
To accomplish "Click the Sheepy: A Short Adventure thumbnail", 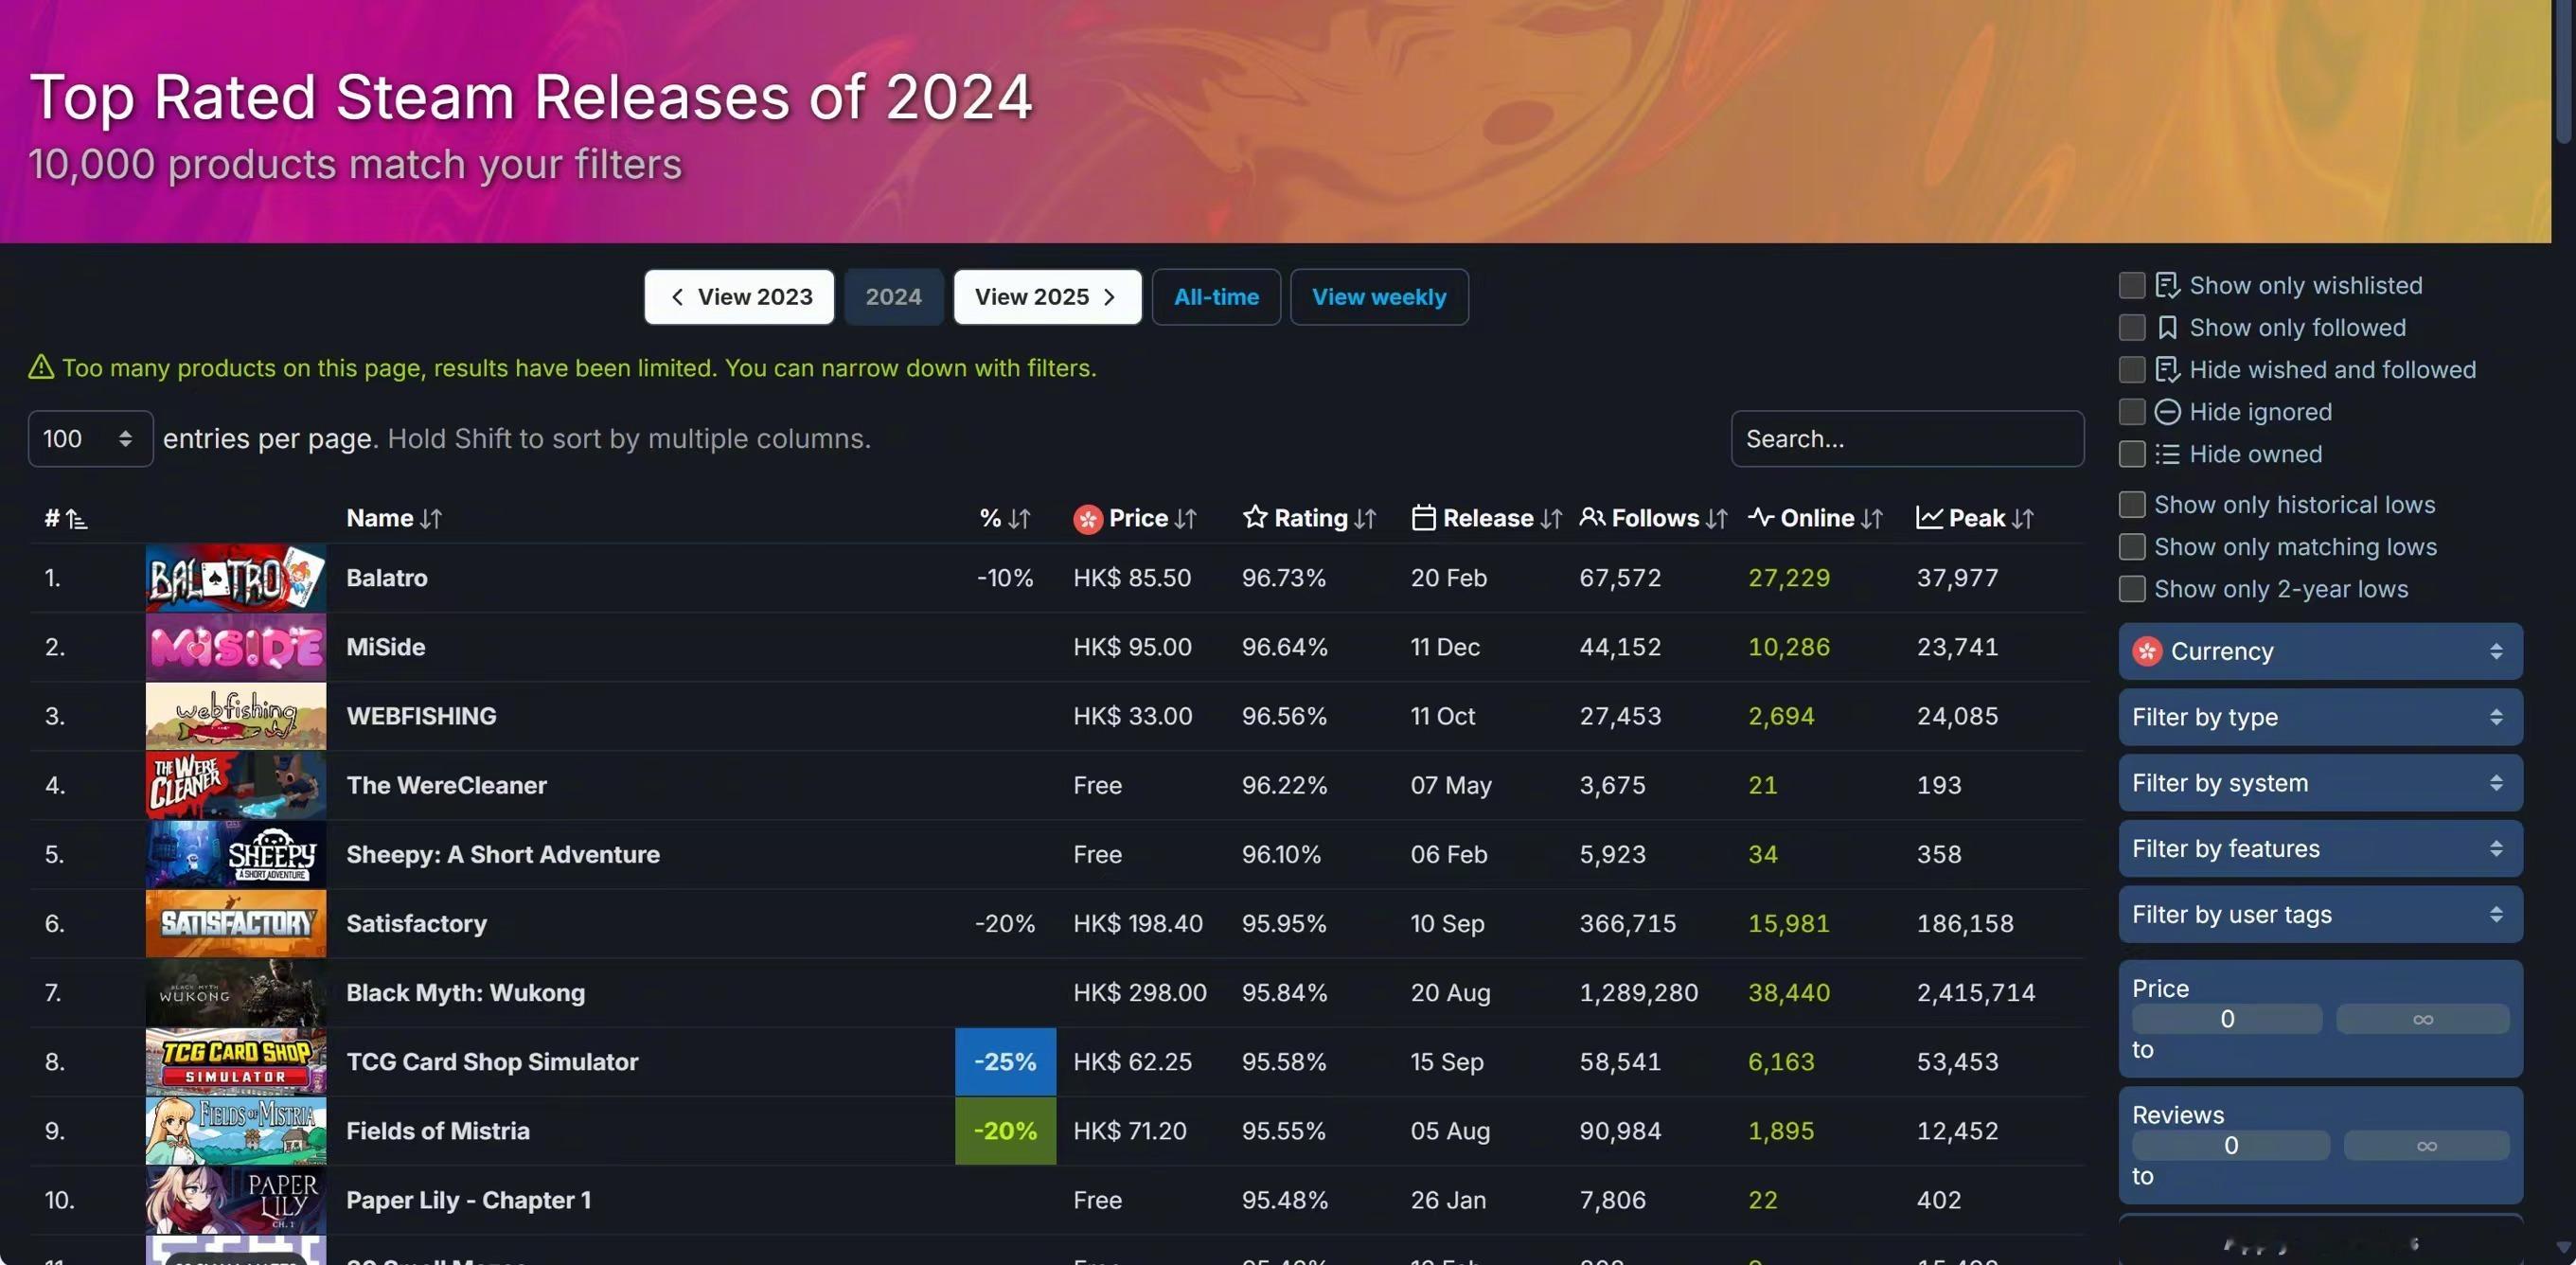I will (x=236, y=854).
